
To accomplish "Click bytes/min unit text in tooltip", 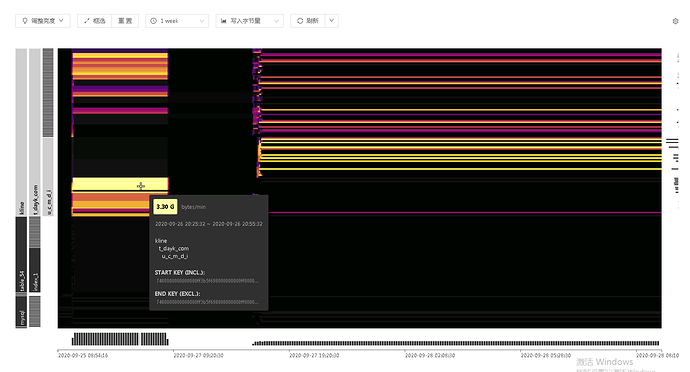I will coord(194,207).
